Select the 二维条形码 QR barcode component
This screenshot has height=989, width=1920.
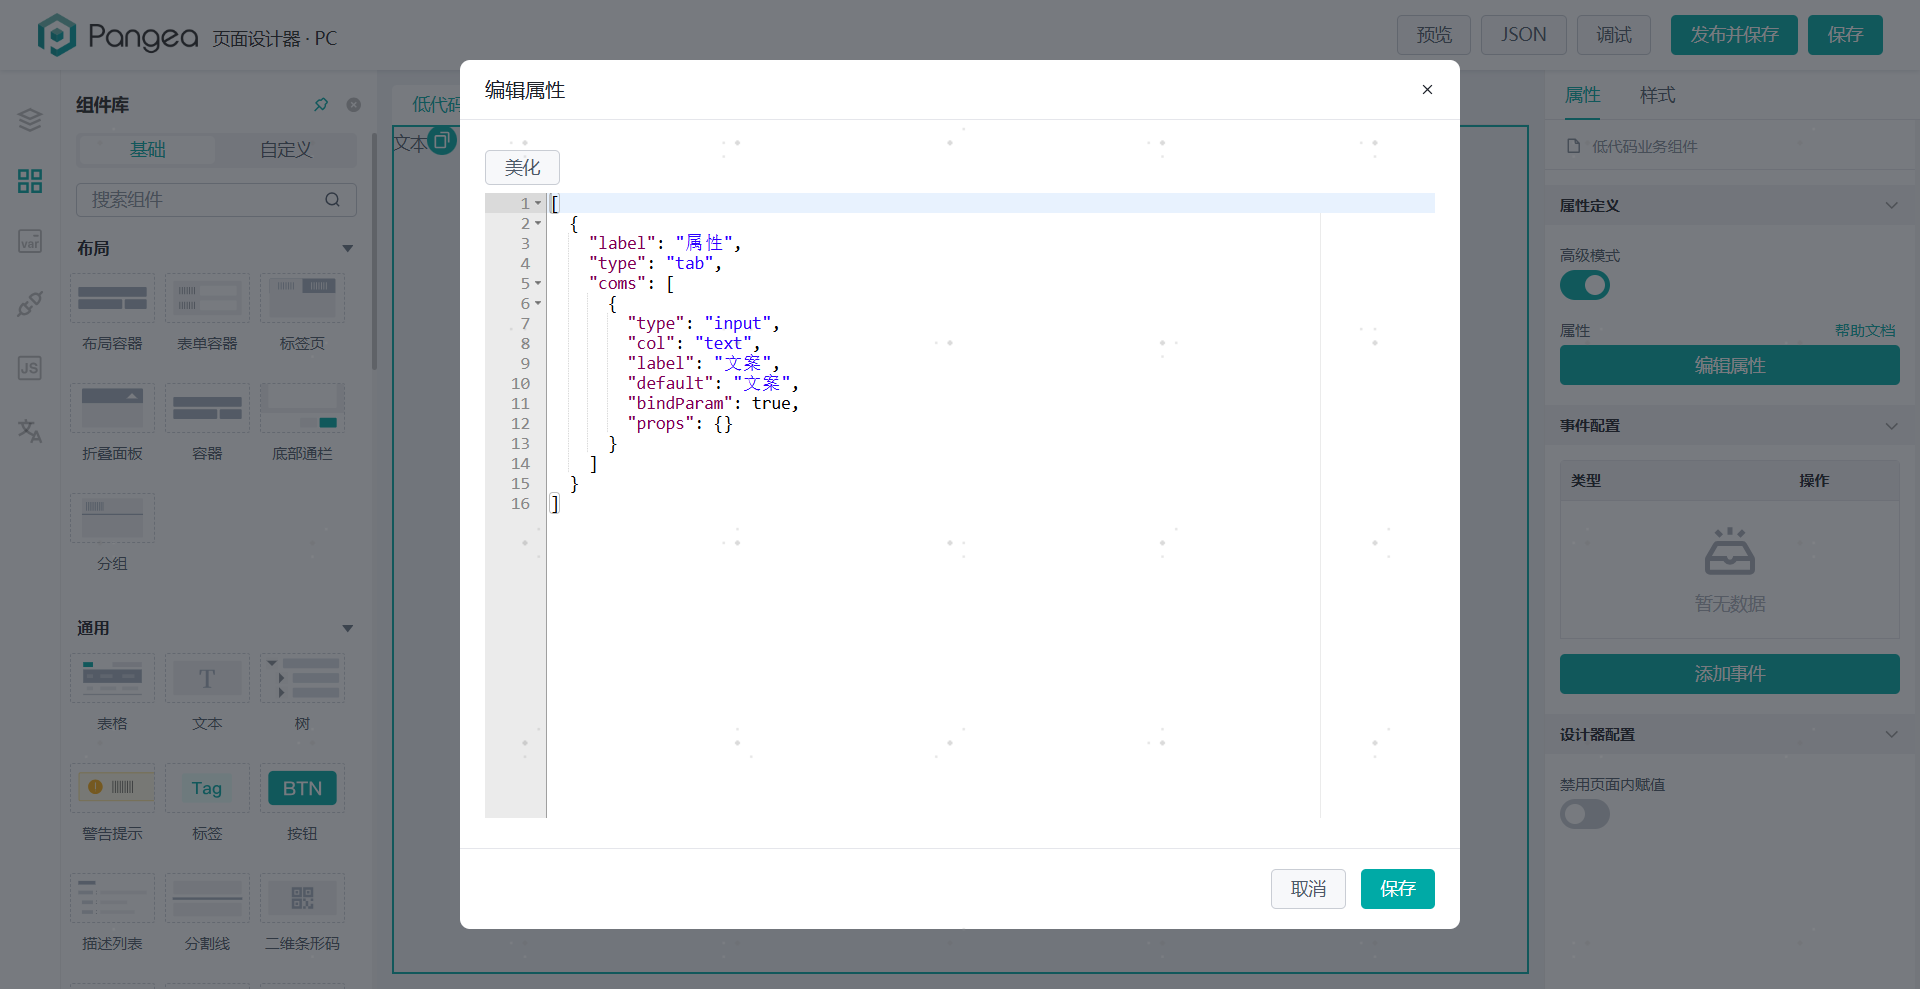(302, 912)
